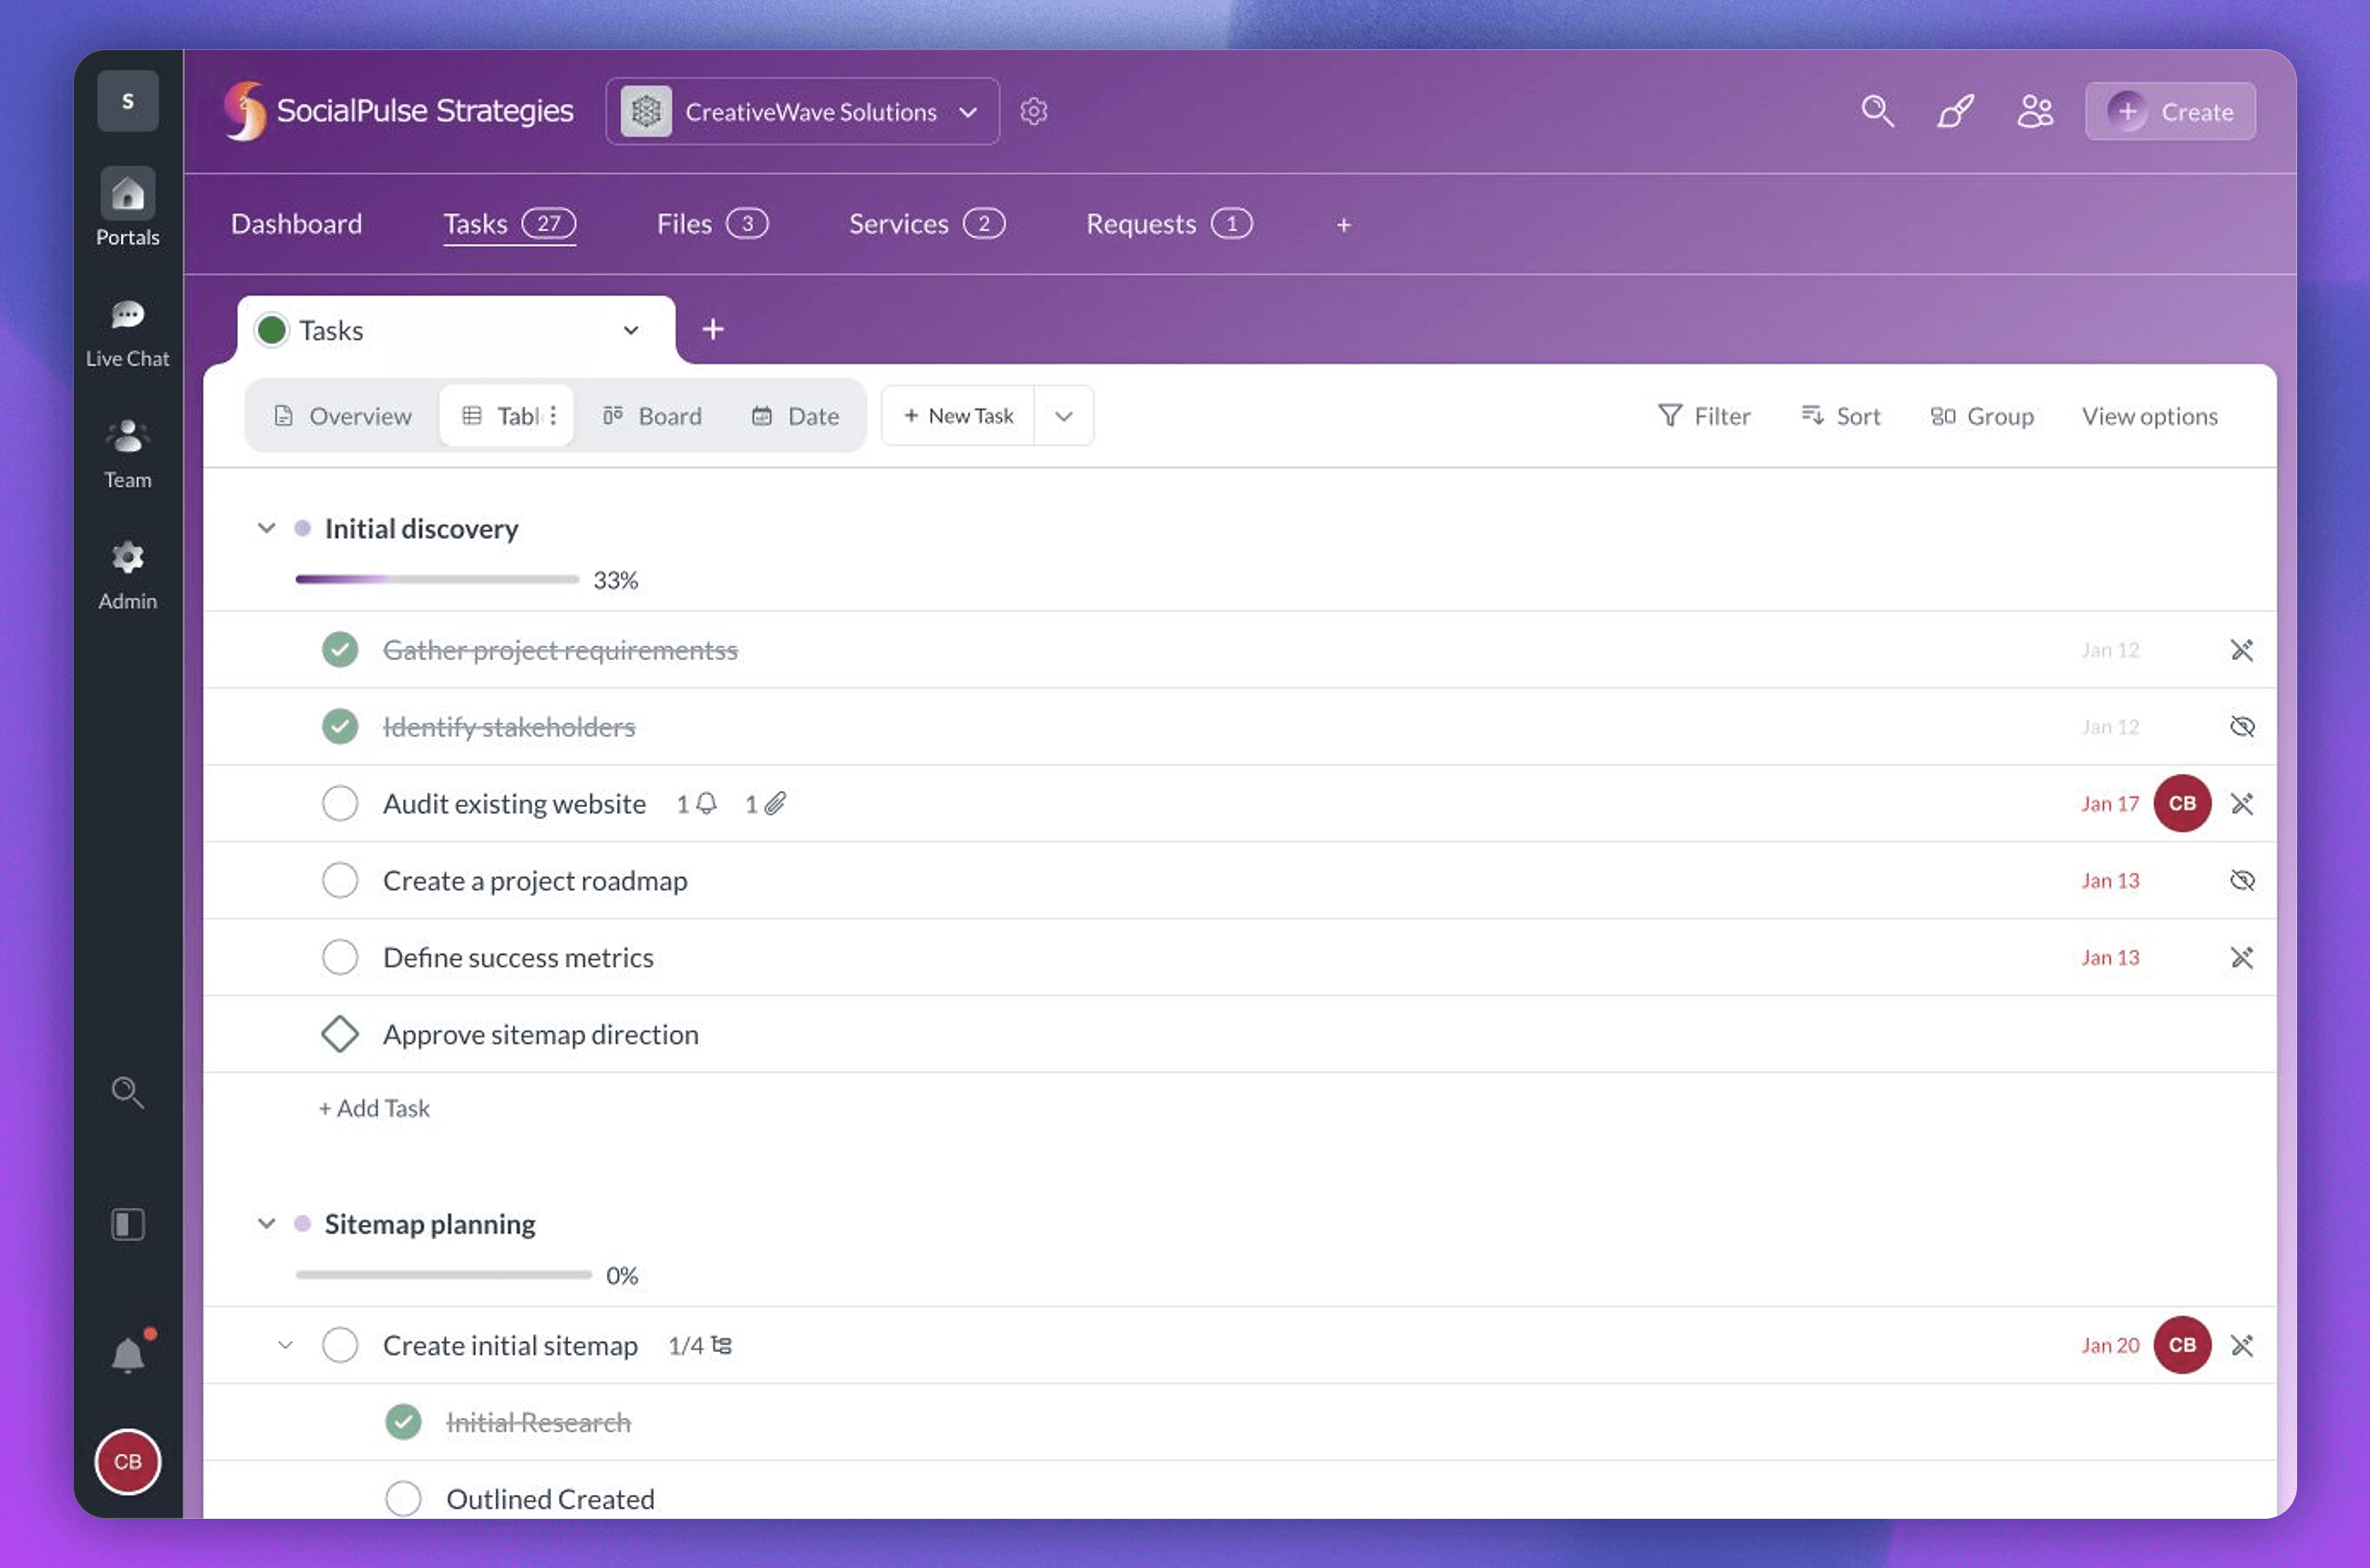Open the people/members icon in header
Screen dimensions: 2370x1568
tap(2035, 111)
